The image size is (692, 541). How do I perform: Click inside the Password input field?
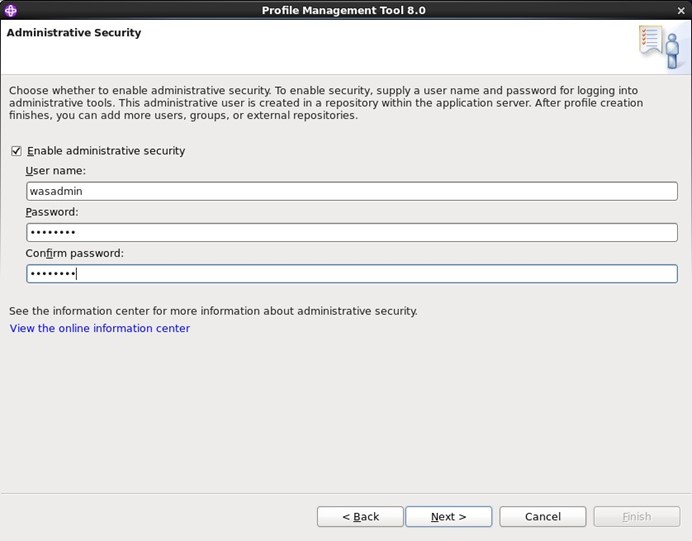(351, 232)
